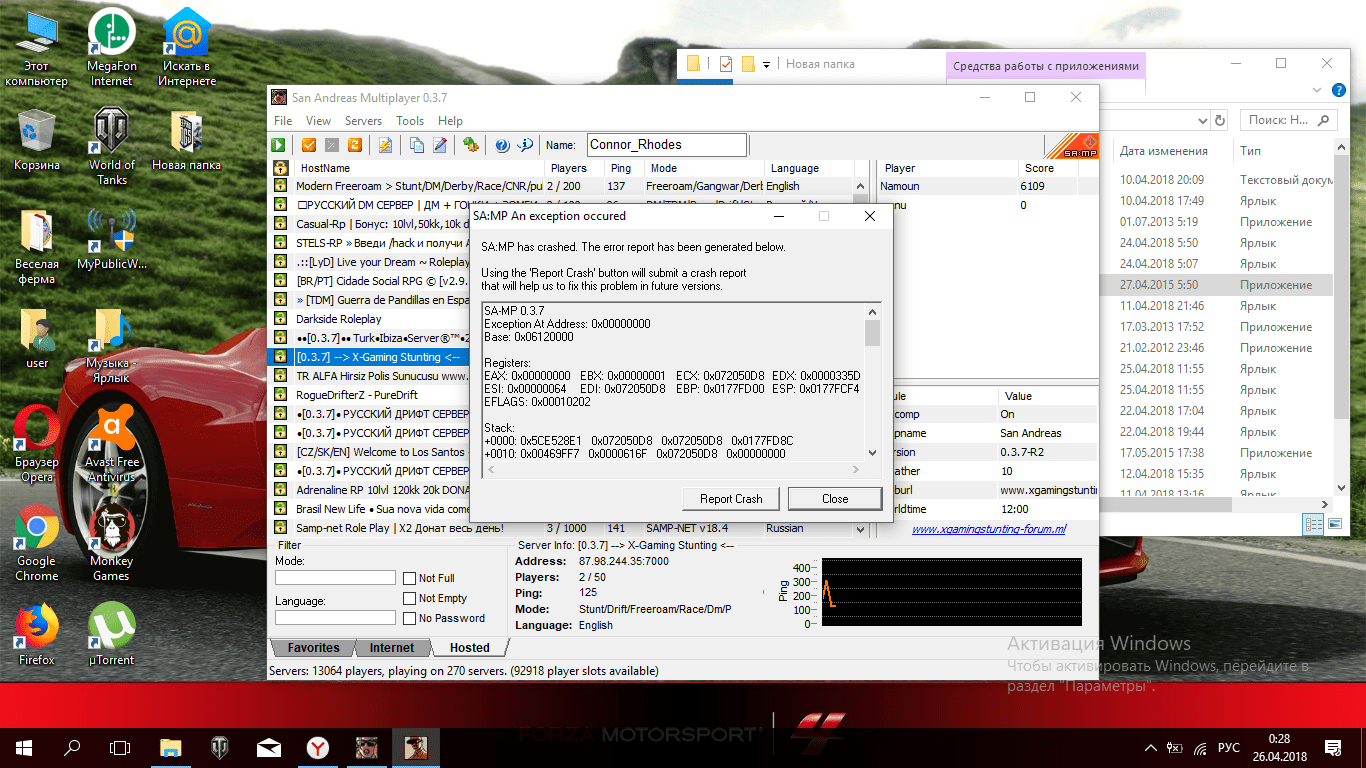Click the orange checkmark Add Server icon
Viewport: 1366px width, 768px height.
coord(309,145)
